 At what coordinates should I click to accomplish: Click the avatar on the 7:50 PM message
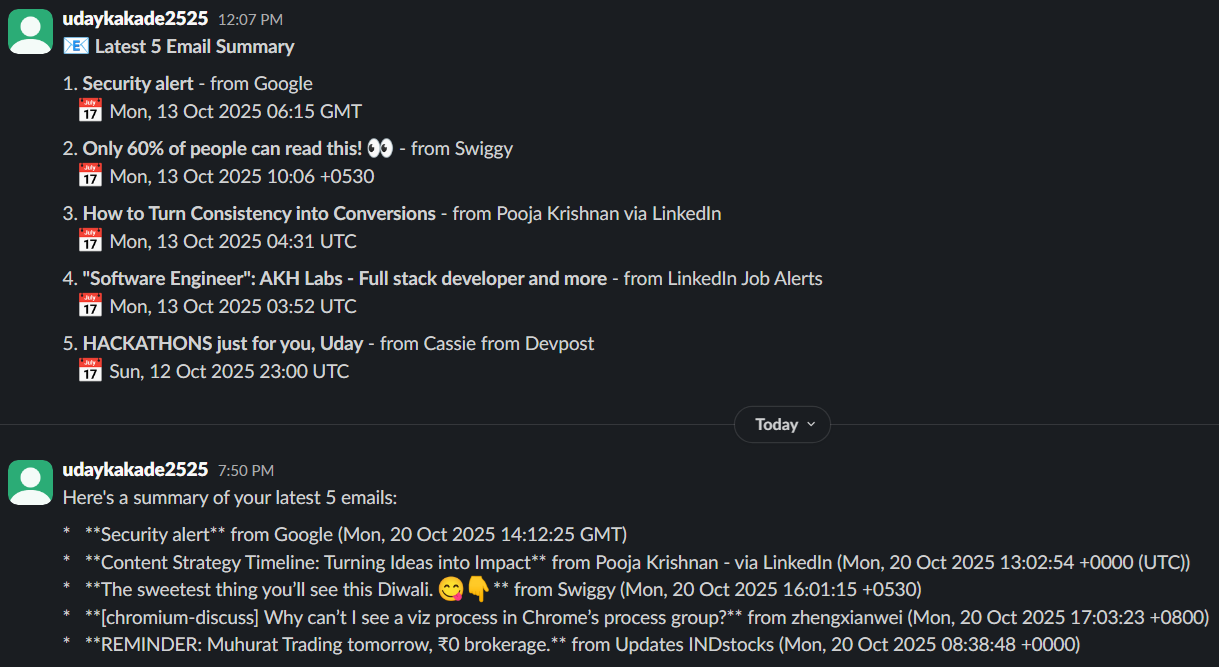pyautogui.click(x=30, y=483)
